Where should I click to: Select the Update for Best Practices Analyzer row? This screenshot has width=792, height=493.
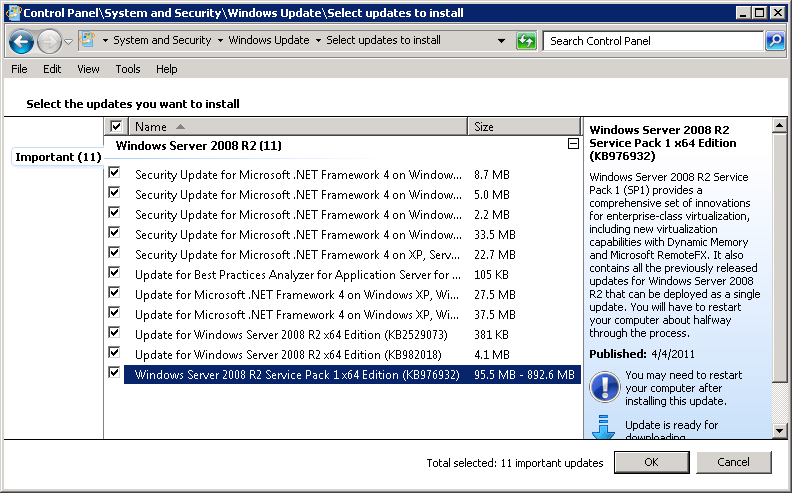coord(352,275)
